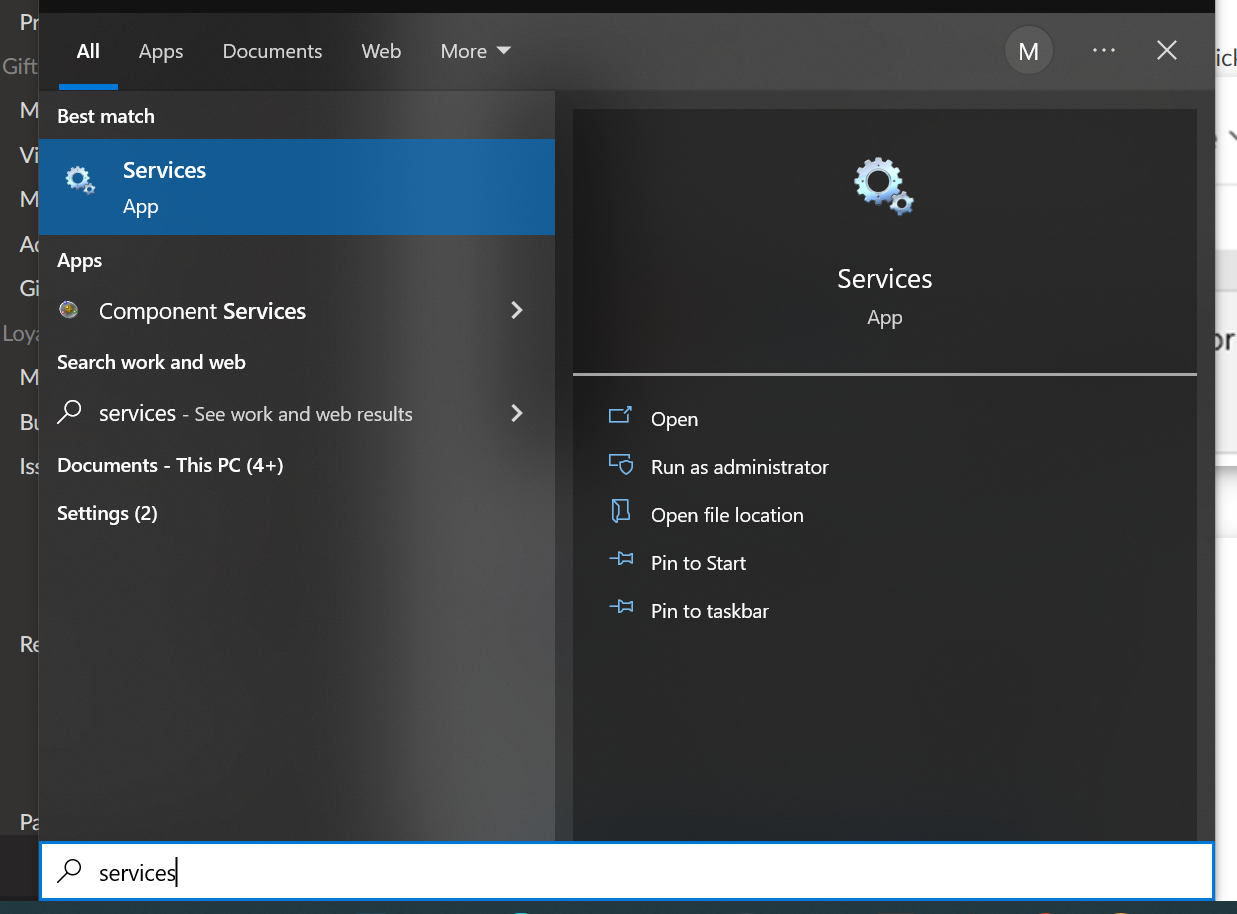The image size is (1237, 914).
Task: Show the Settings (2) results
Action: (107, 513)
